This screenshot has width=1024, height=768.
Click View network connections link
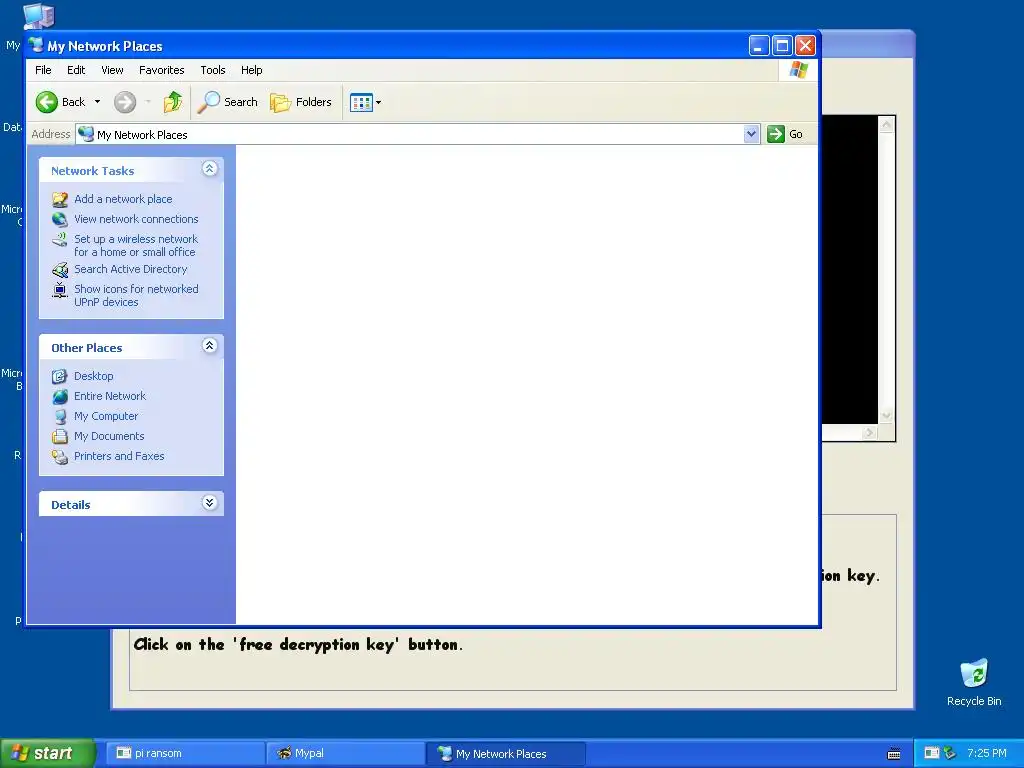point(136,219)
